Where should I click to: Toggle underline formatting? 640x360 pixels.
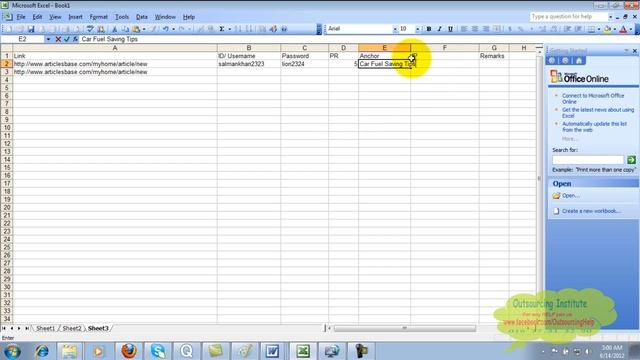click(x=450, y=29)
